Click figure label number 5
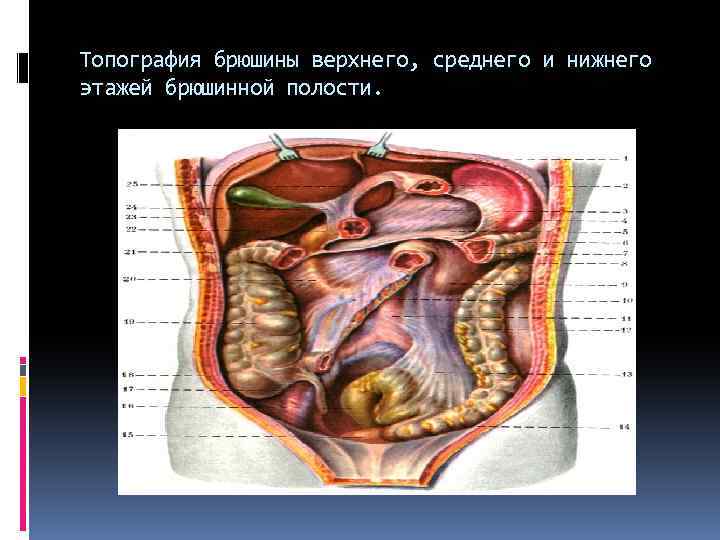This screenshot has height=540, width=720. click(625, 232)
